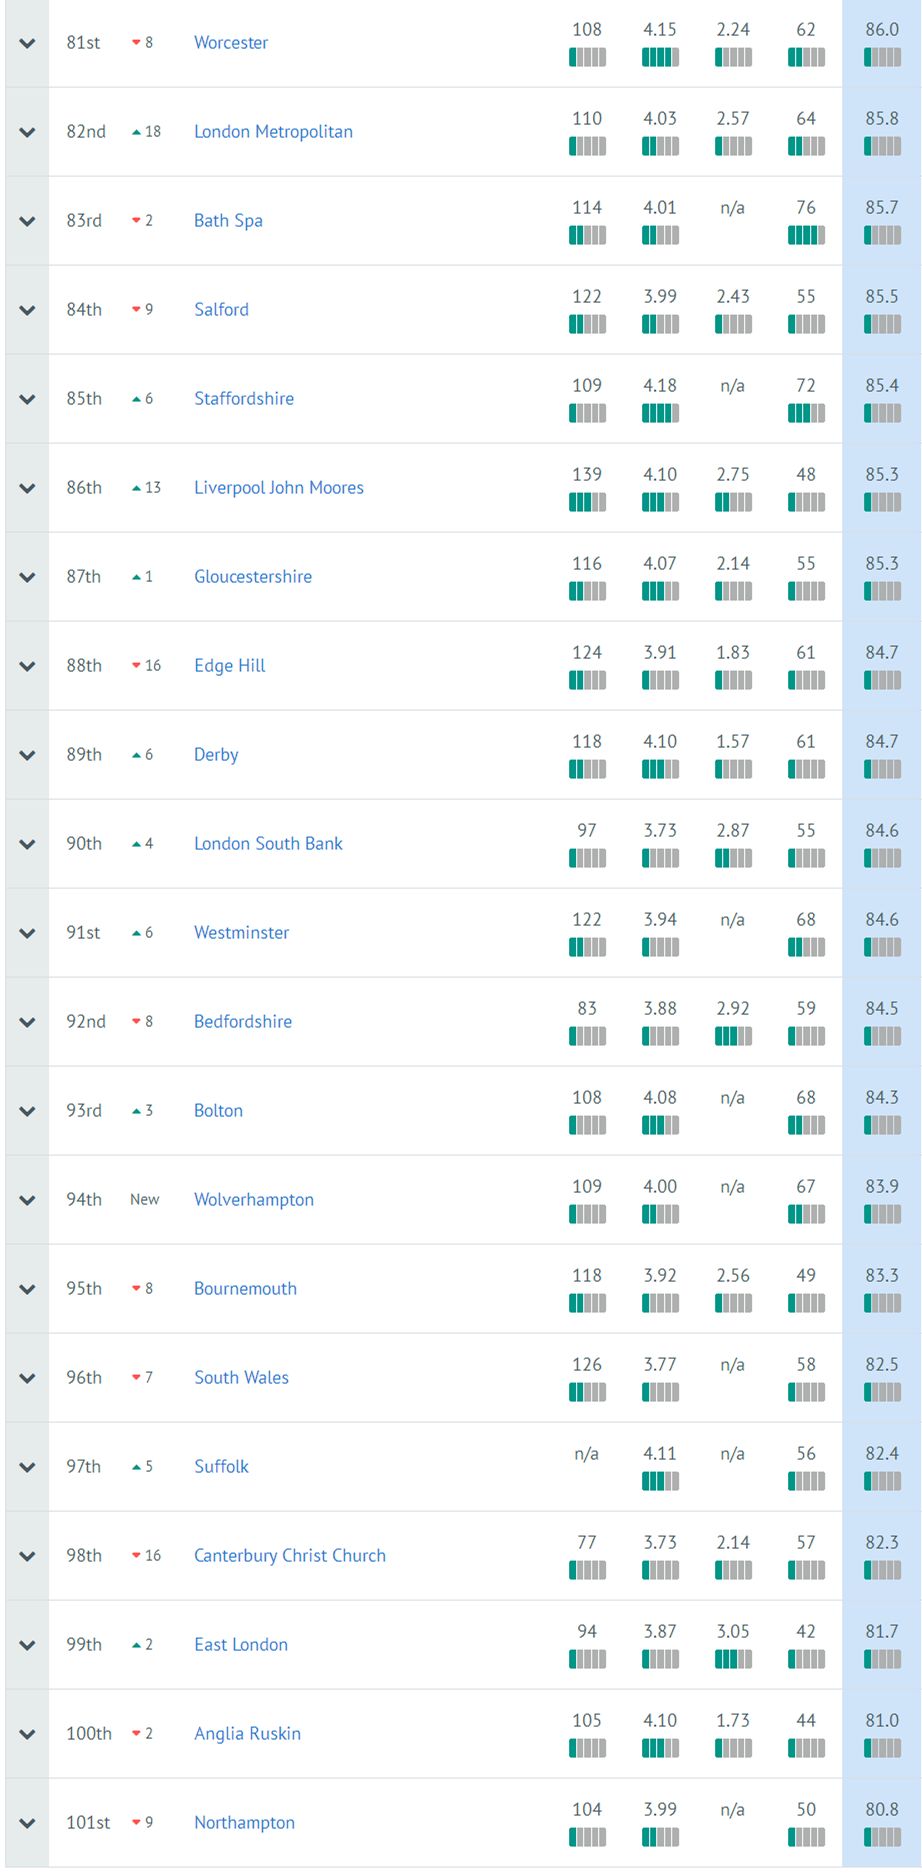Select the value '4.18' for Staffordshire
Image resolution: width=922 pixels, height=1875 pixels.
click(x=660, y=386)
